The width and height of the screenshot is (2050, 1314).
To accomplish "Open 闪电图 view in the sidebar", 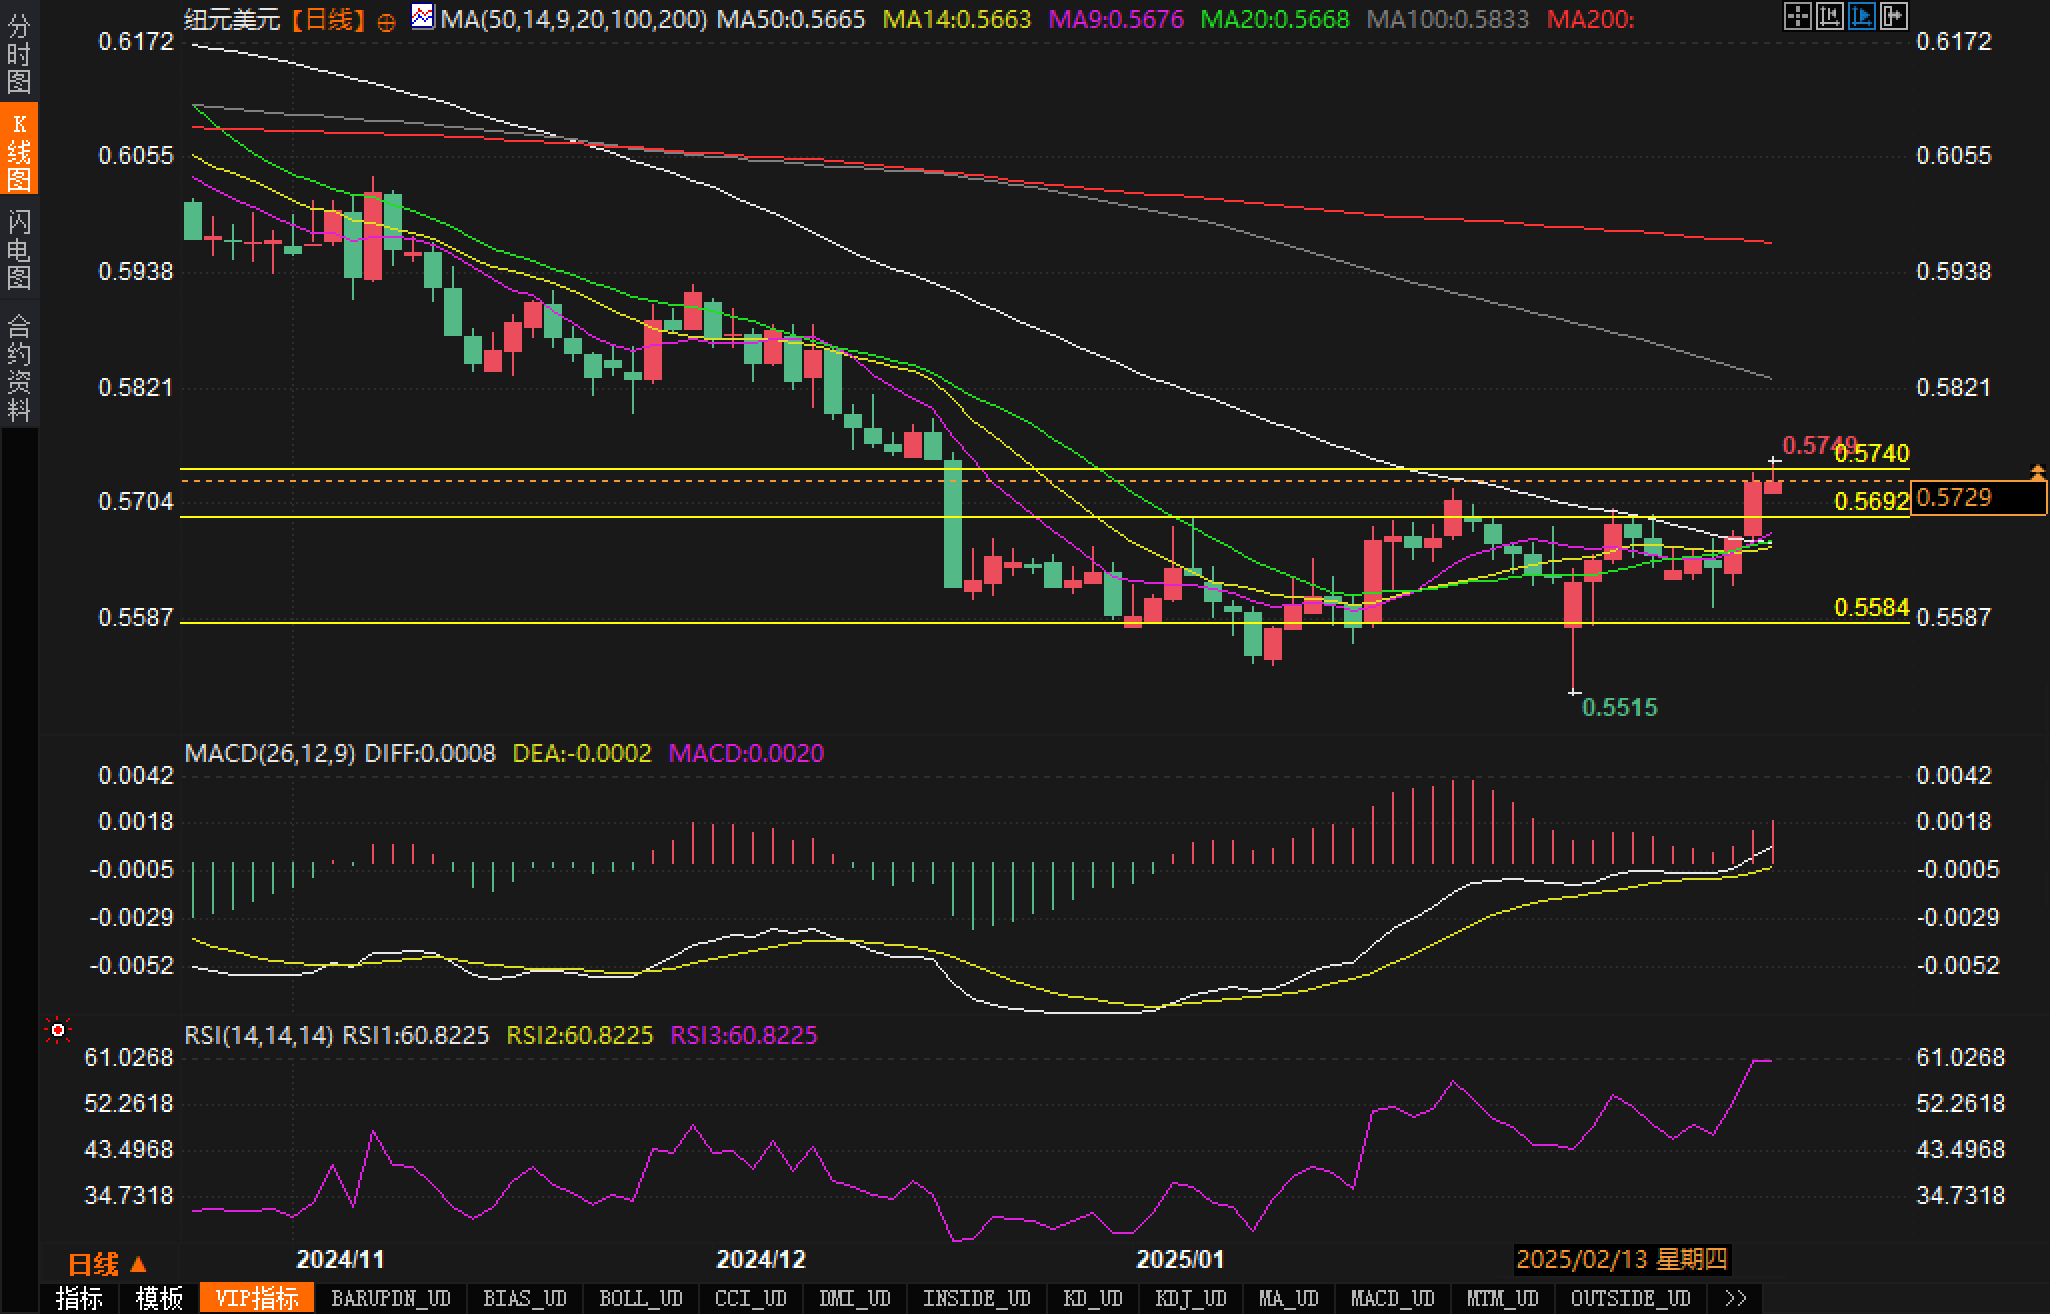I will (19, 249).
